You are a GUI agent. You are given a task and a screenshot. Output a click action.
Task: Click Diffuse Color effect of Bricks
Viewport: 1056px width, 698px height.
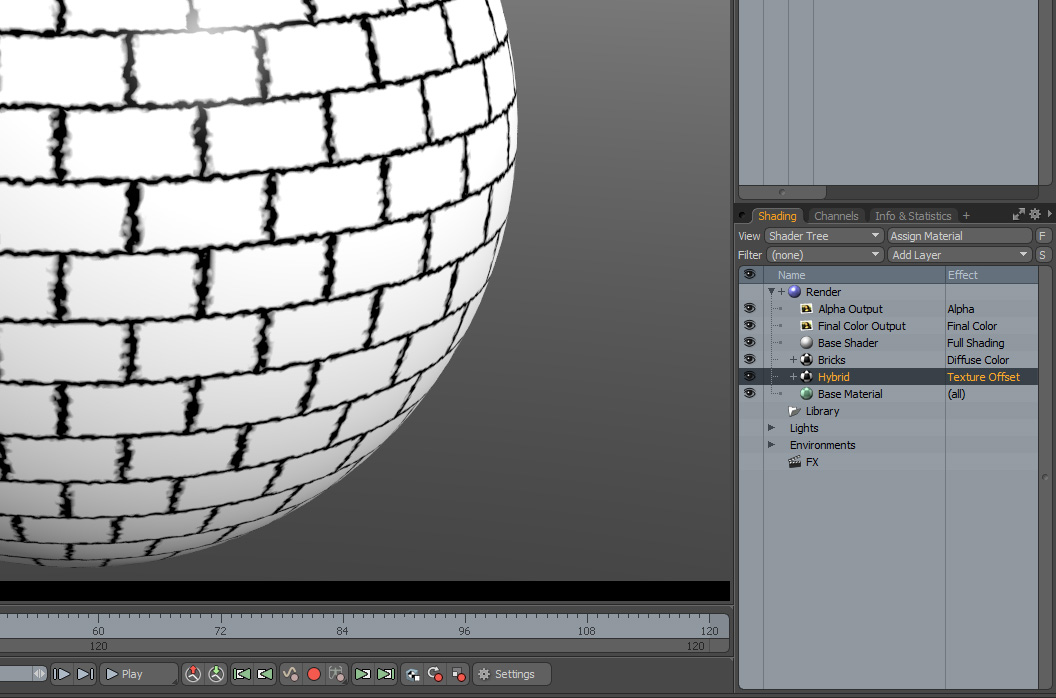pos(978,360)
